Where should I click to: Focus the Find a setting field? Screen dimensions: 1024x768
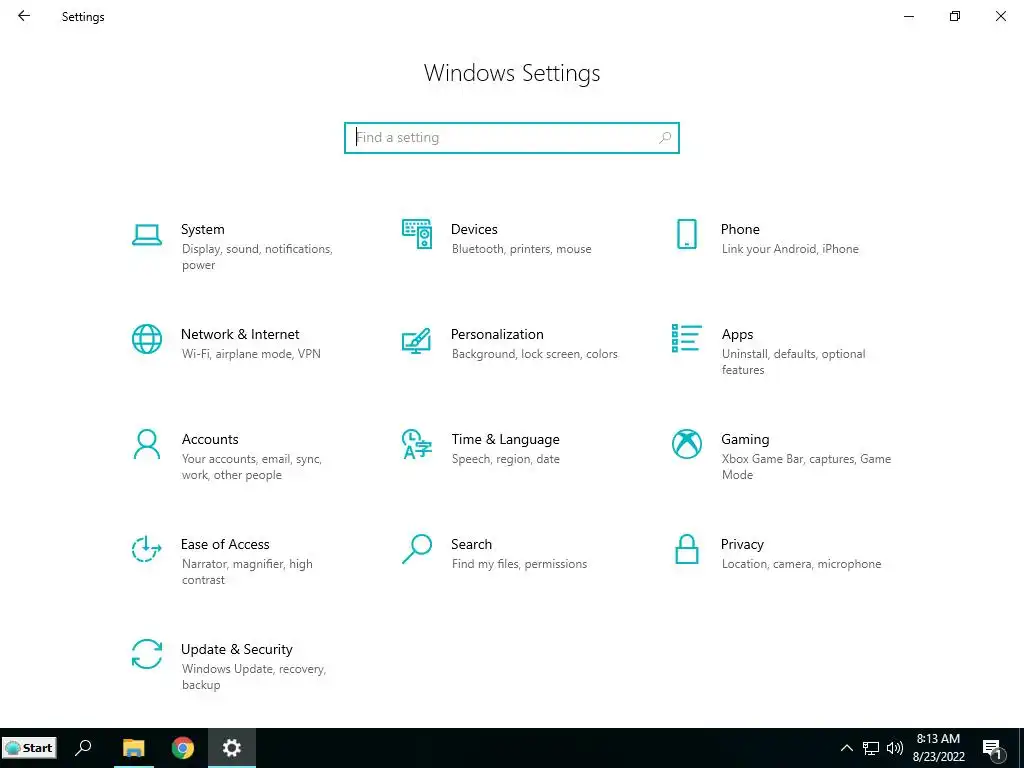(x=512, y=138)
